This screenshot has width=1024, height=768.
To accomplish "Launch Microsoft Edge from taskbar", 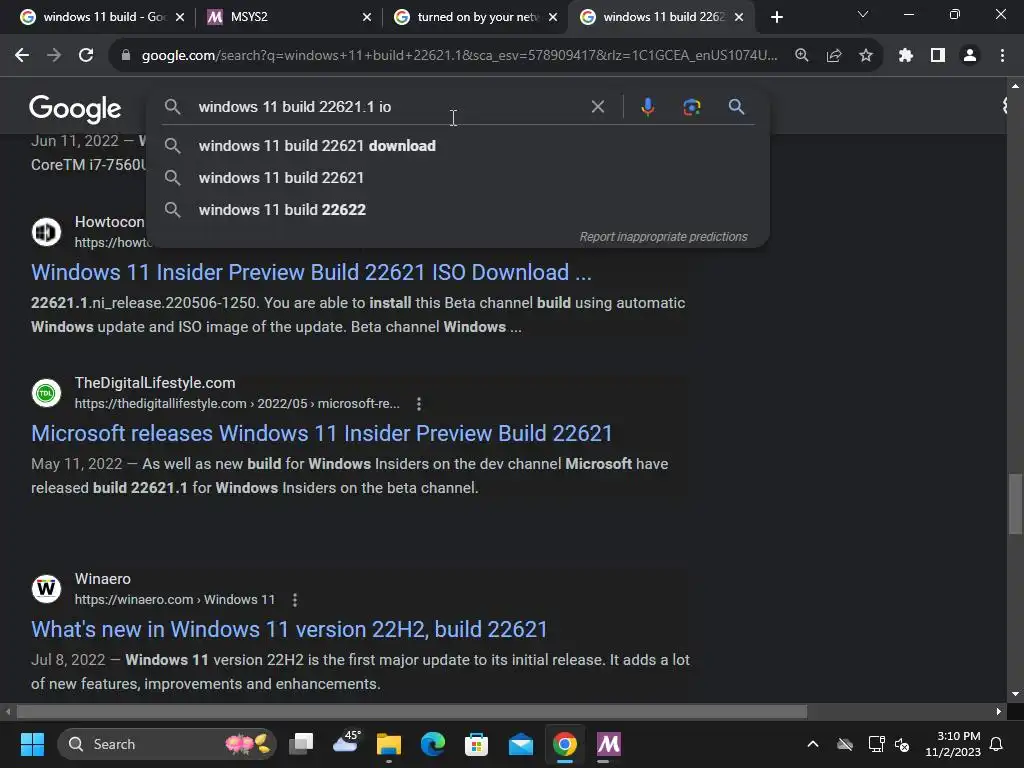I will pos(433,744).
